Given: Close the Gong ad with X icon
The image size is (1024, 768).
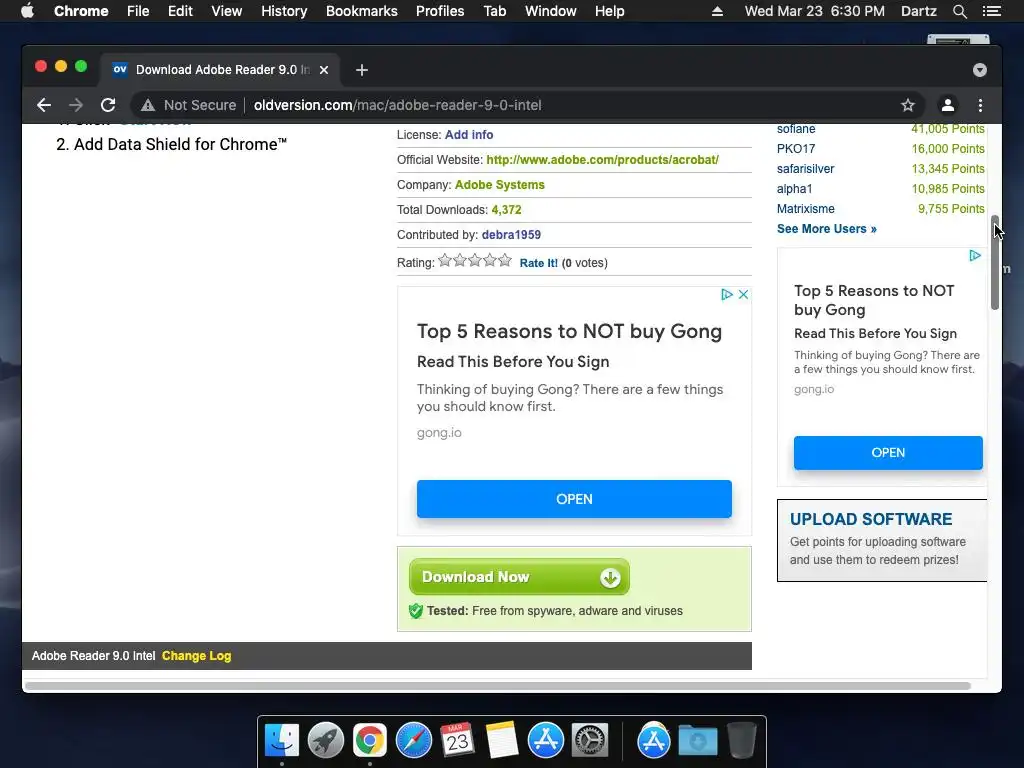Looking at the screenshot, I should point(743,295).
